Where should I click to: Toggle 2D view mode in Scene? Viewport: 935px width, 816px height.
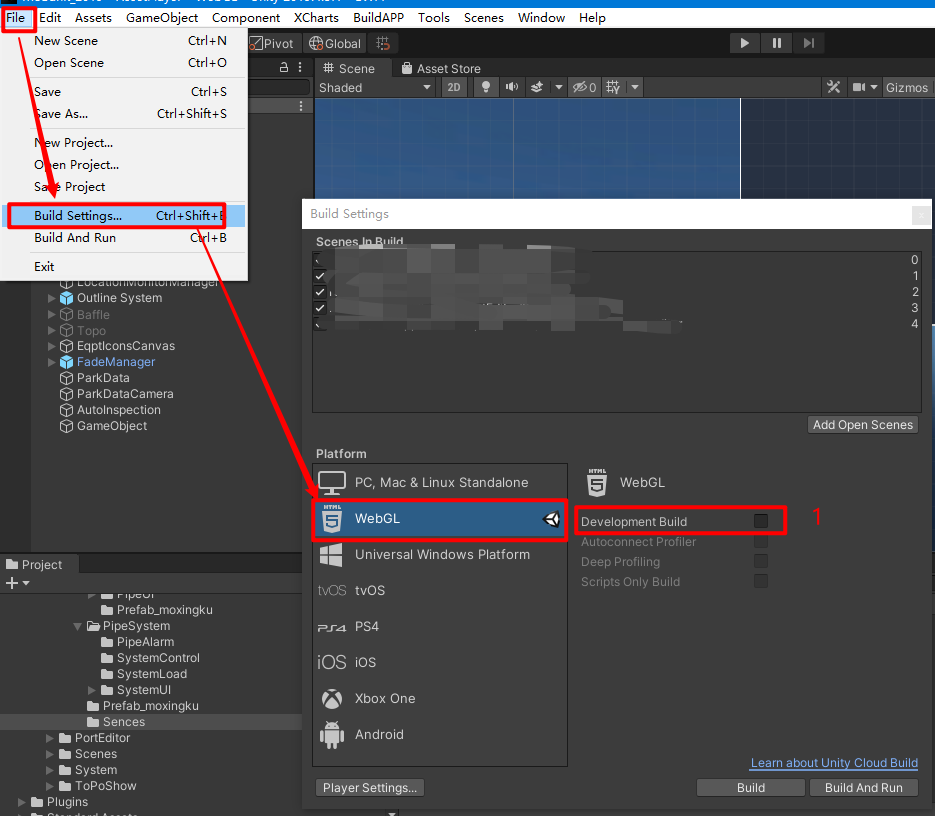click(454, 88)
